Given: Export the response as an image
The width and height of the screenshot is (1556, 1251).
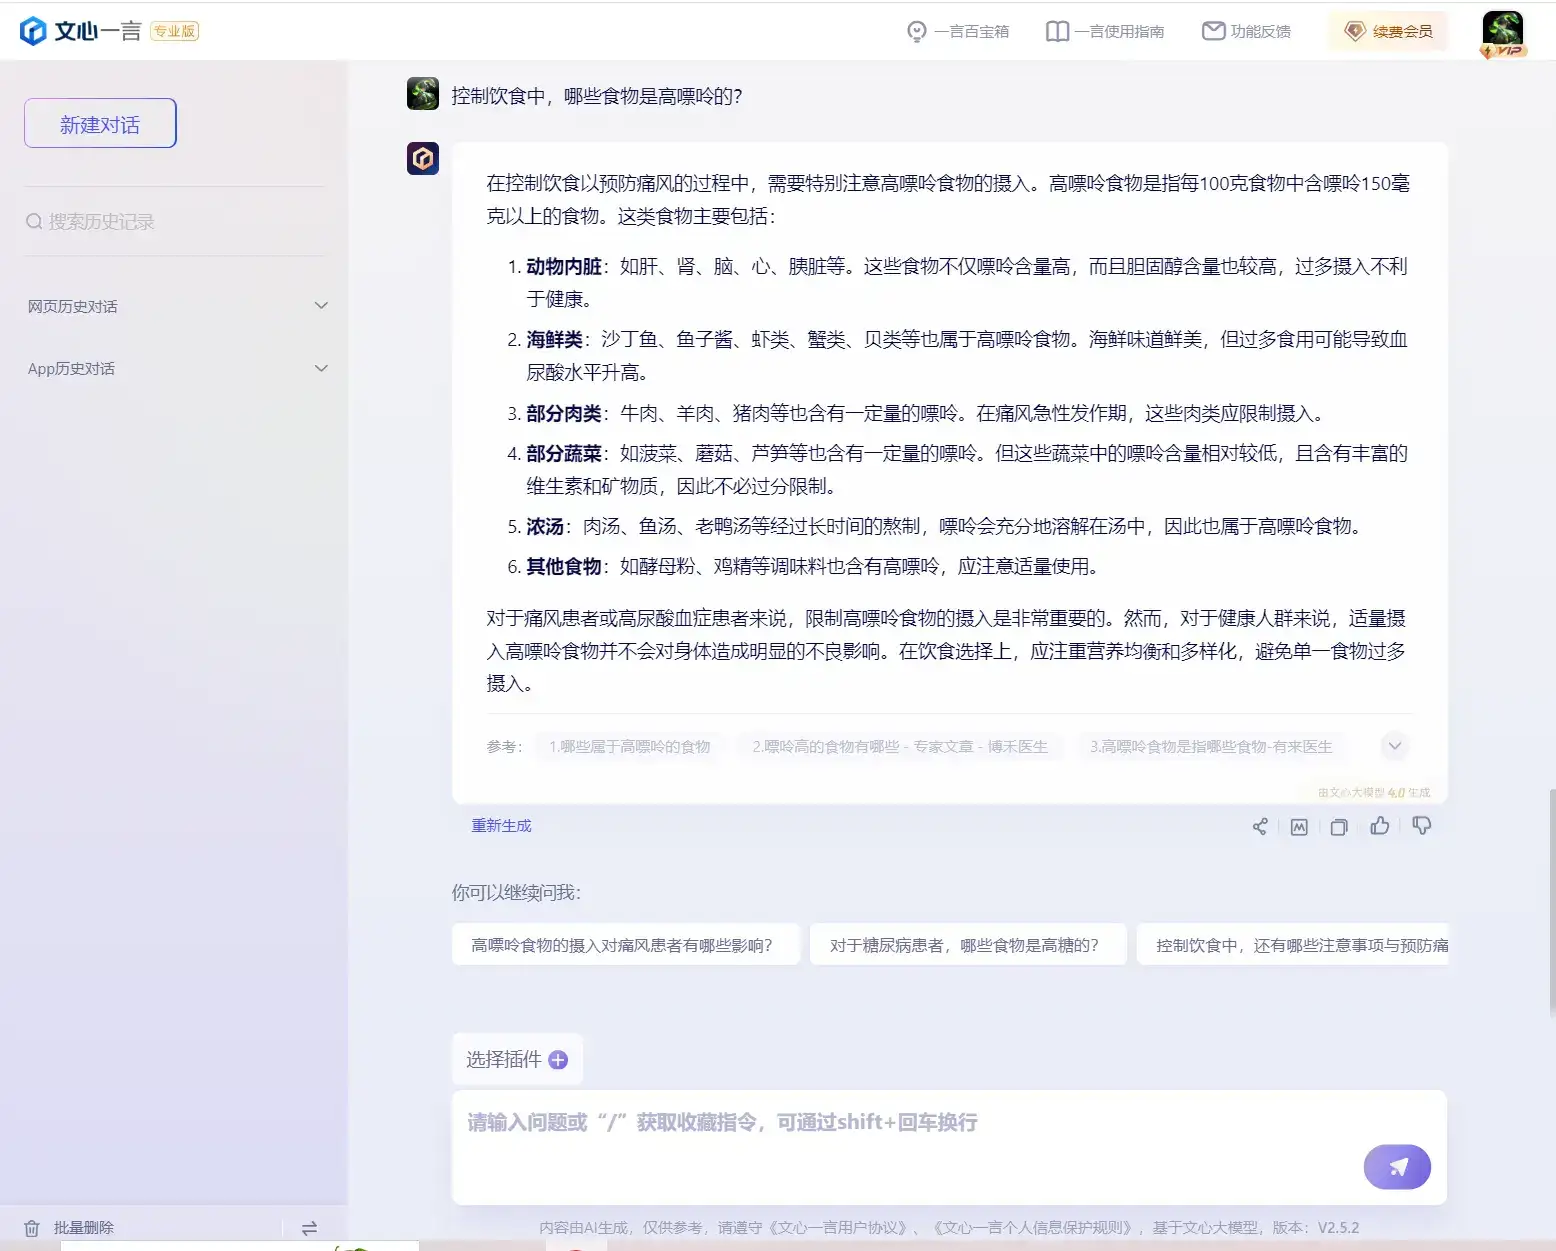Looking at the screenshot, I should tap(1298, 826).
